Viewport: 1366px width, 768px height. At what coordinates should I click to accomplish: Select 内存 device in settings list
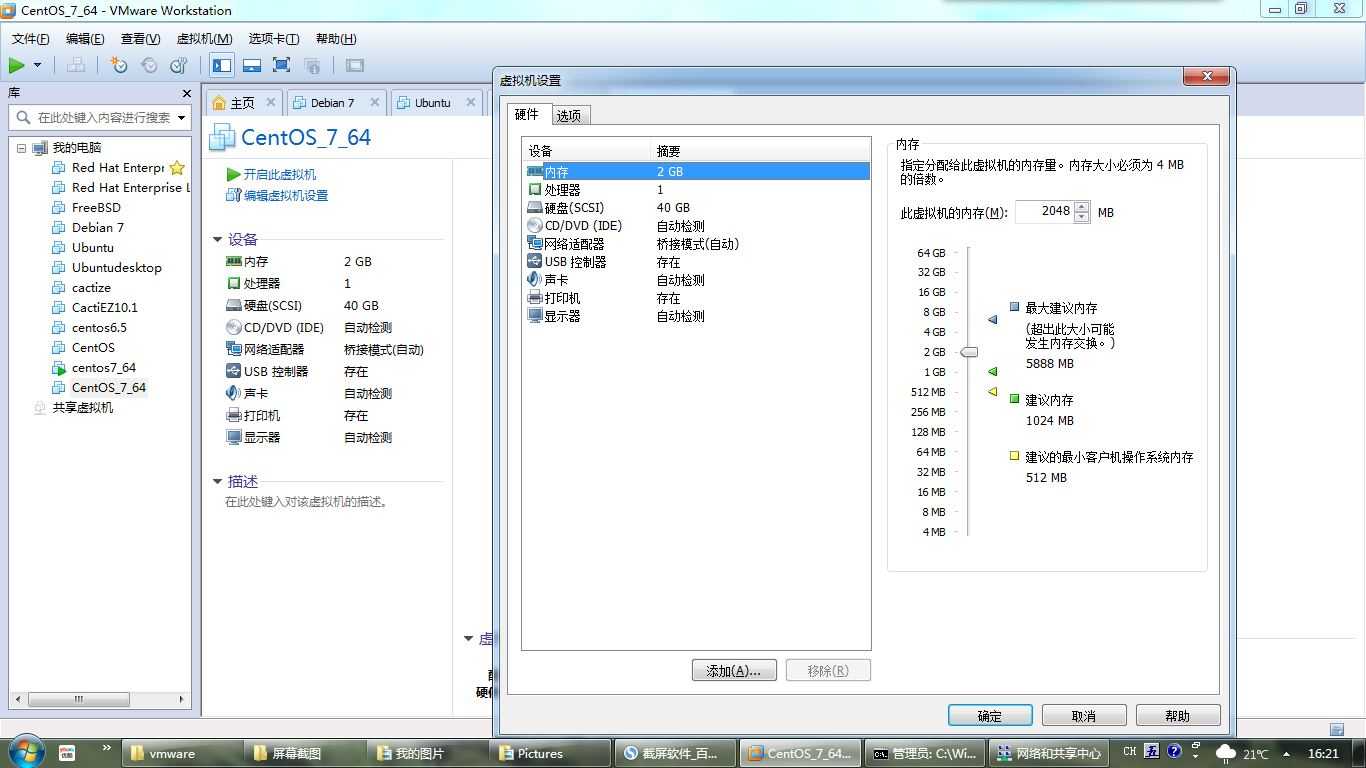pyautogui.click(x=697, y=172)
